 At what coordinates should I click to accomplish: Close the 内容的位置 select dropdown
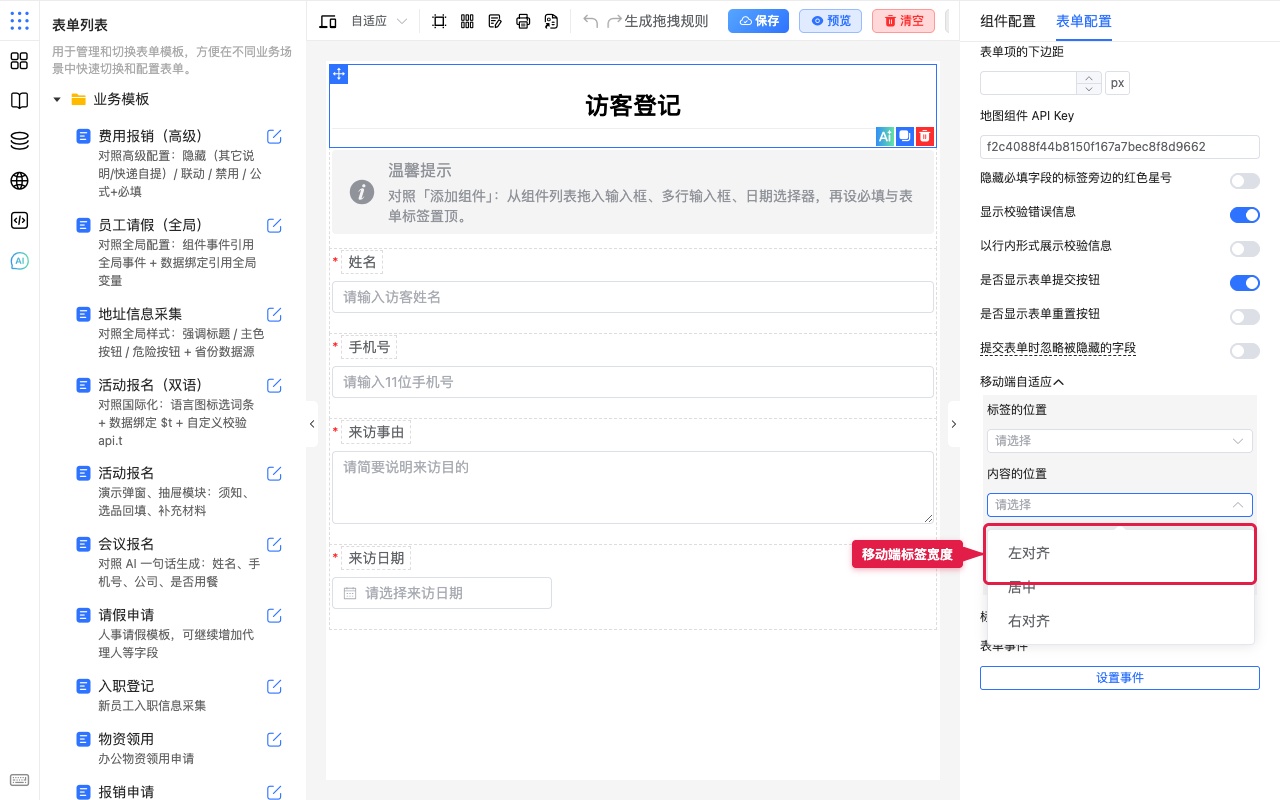[x=1120, y=505]
